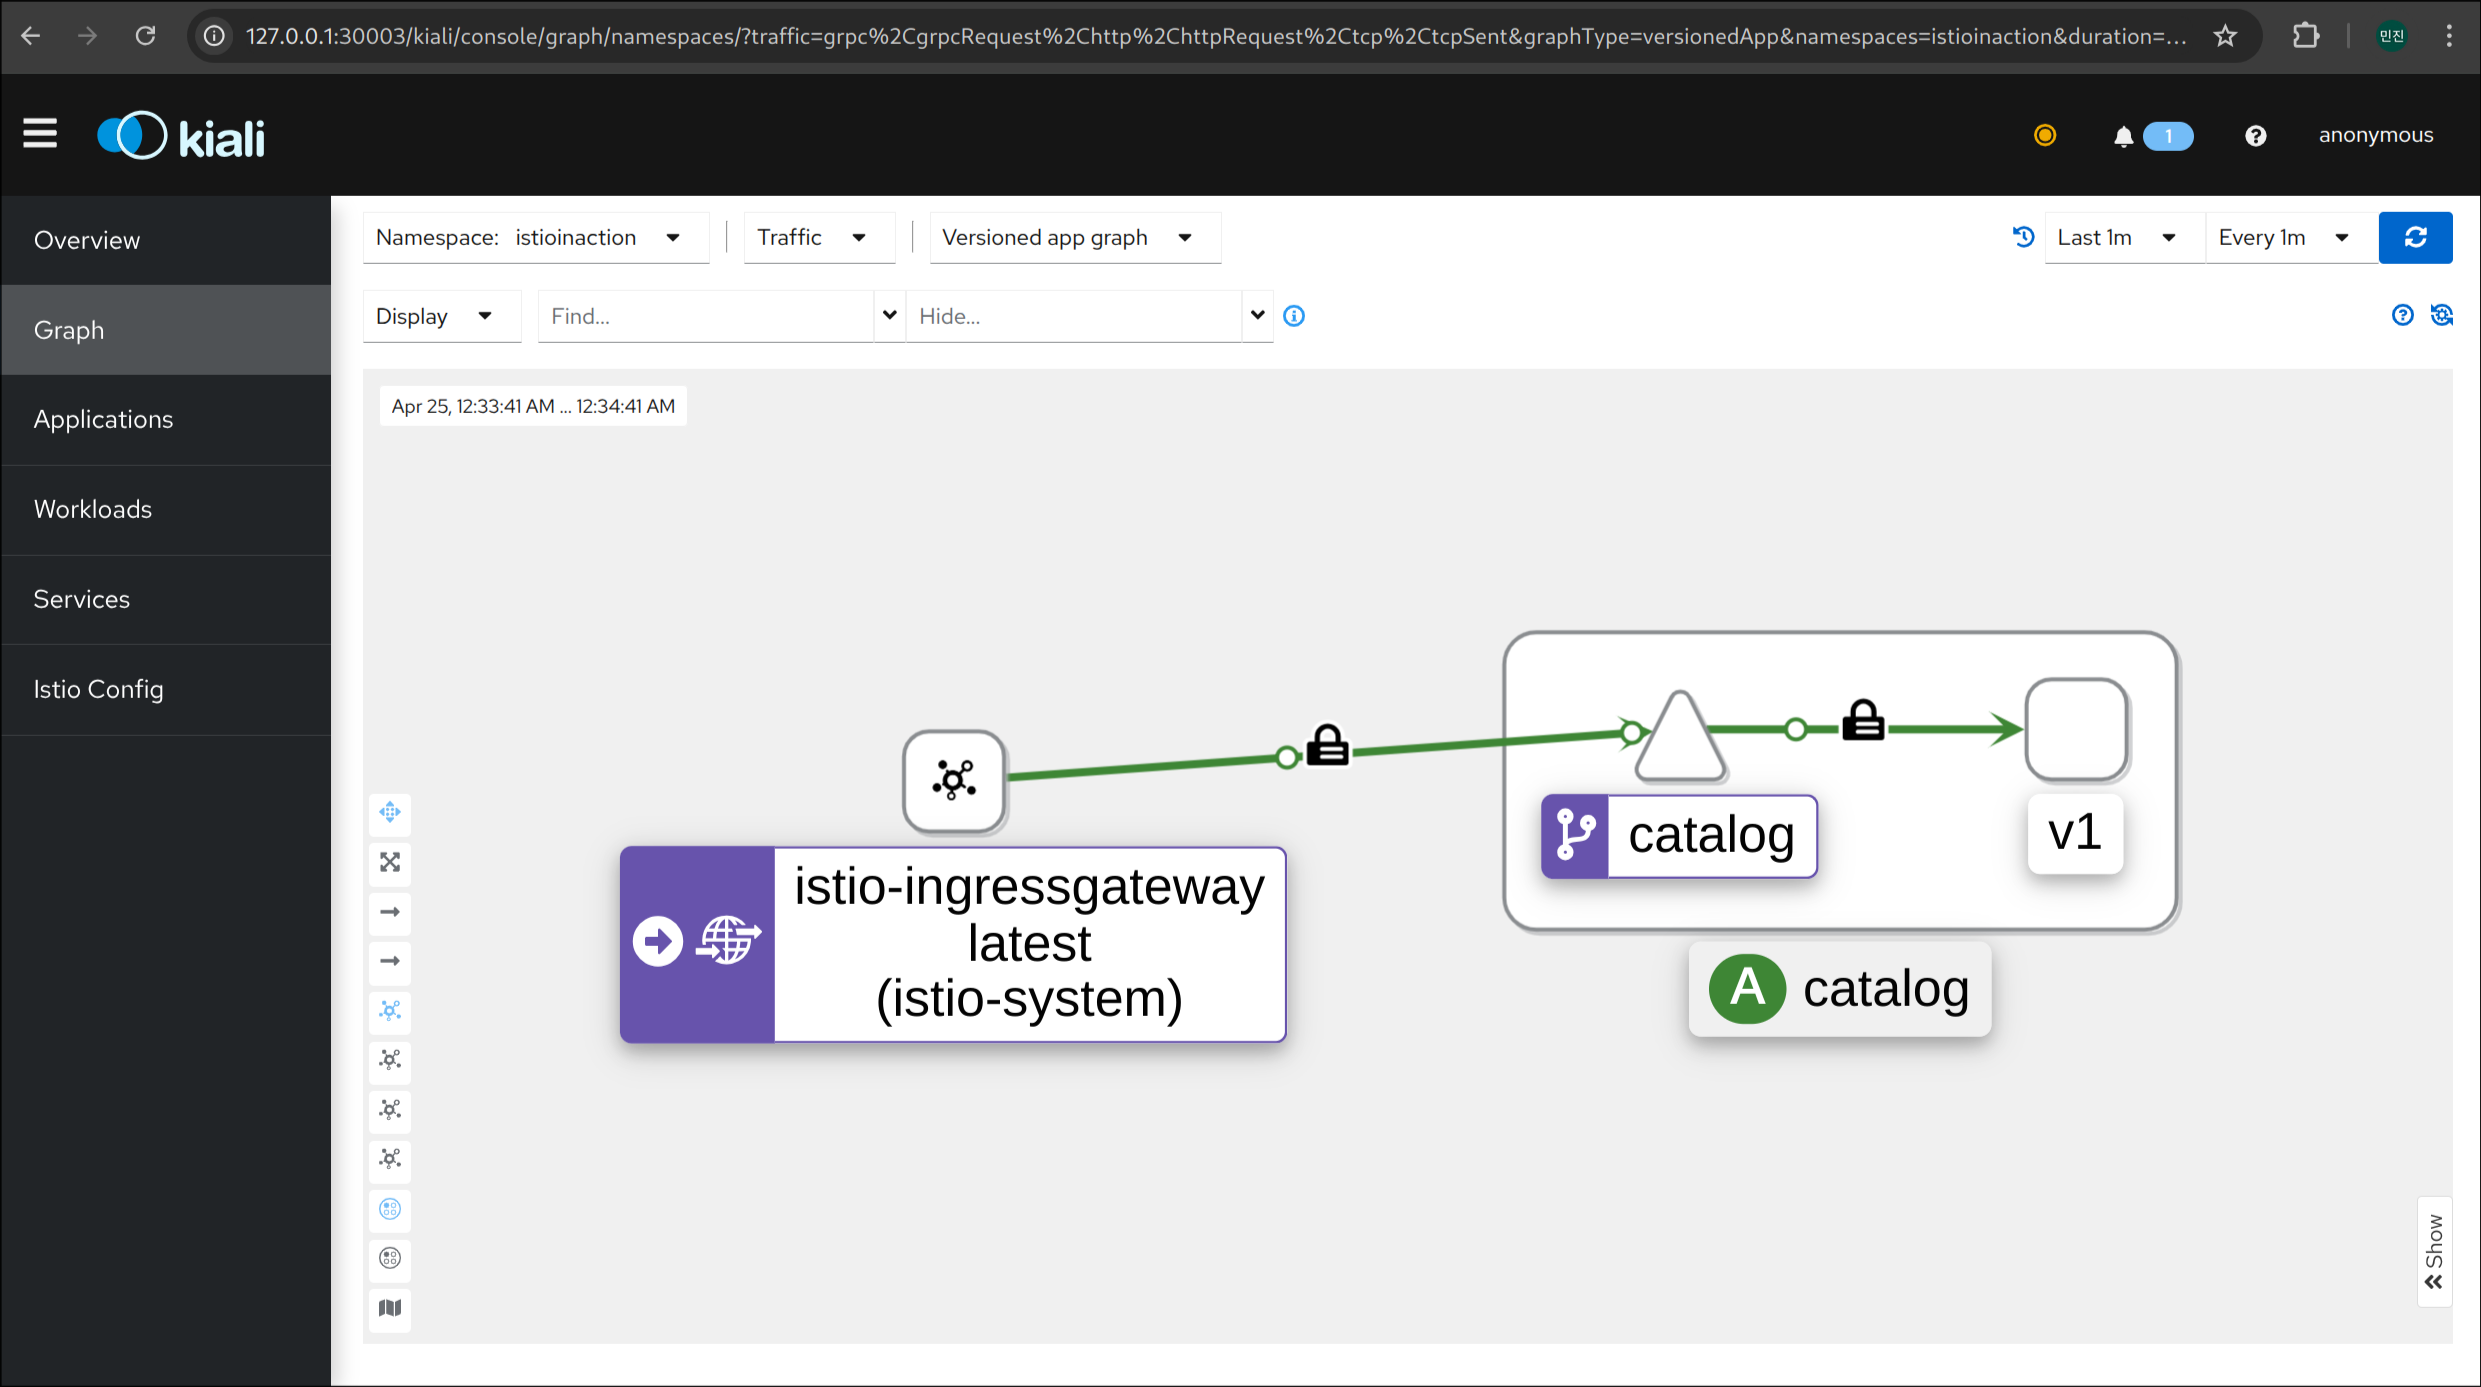Click the lock icon on the catalog-to-v1 edge
Screen dimensions: 2481x1387
tap(1863, 721)
